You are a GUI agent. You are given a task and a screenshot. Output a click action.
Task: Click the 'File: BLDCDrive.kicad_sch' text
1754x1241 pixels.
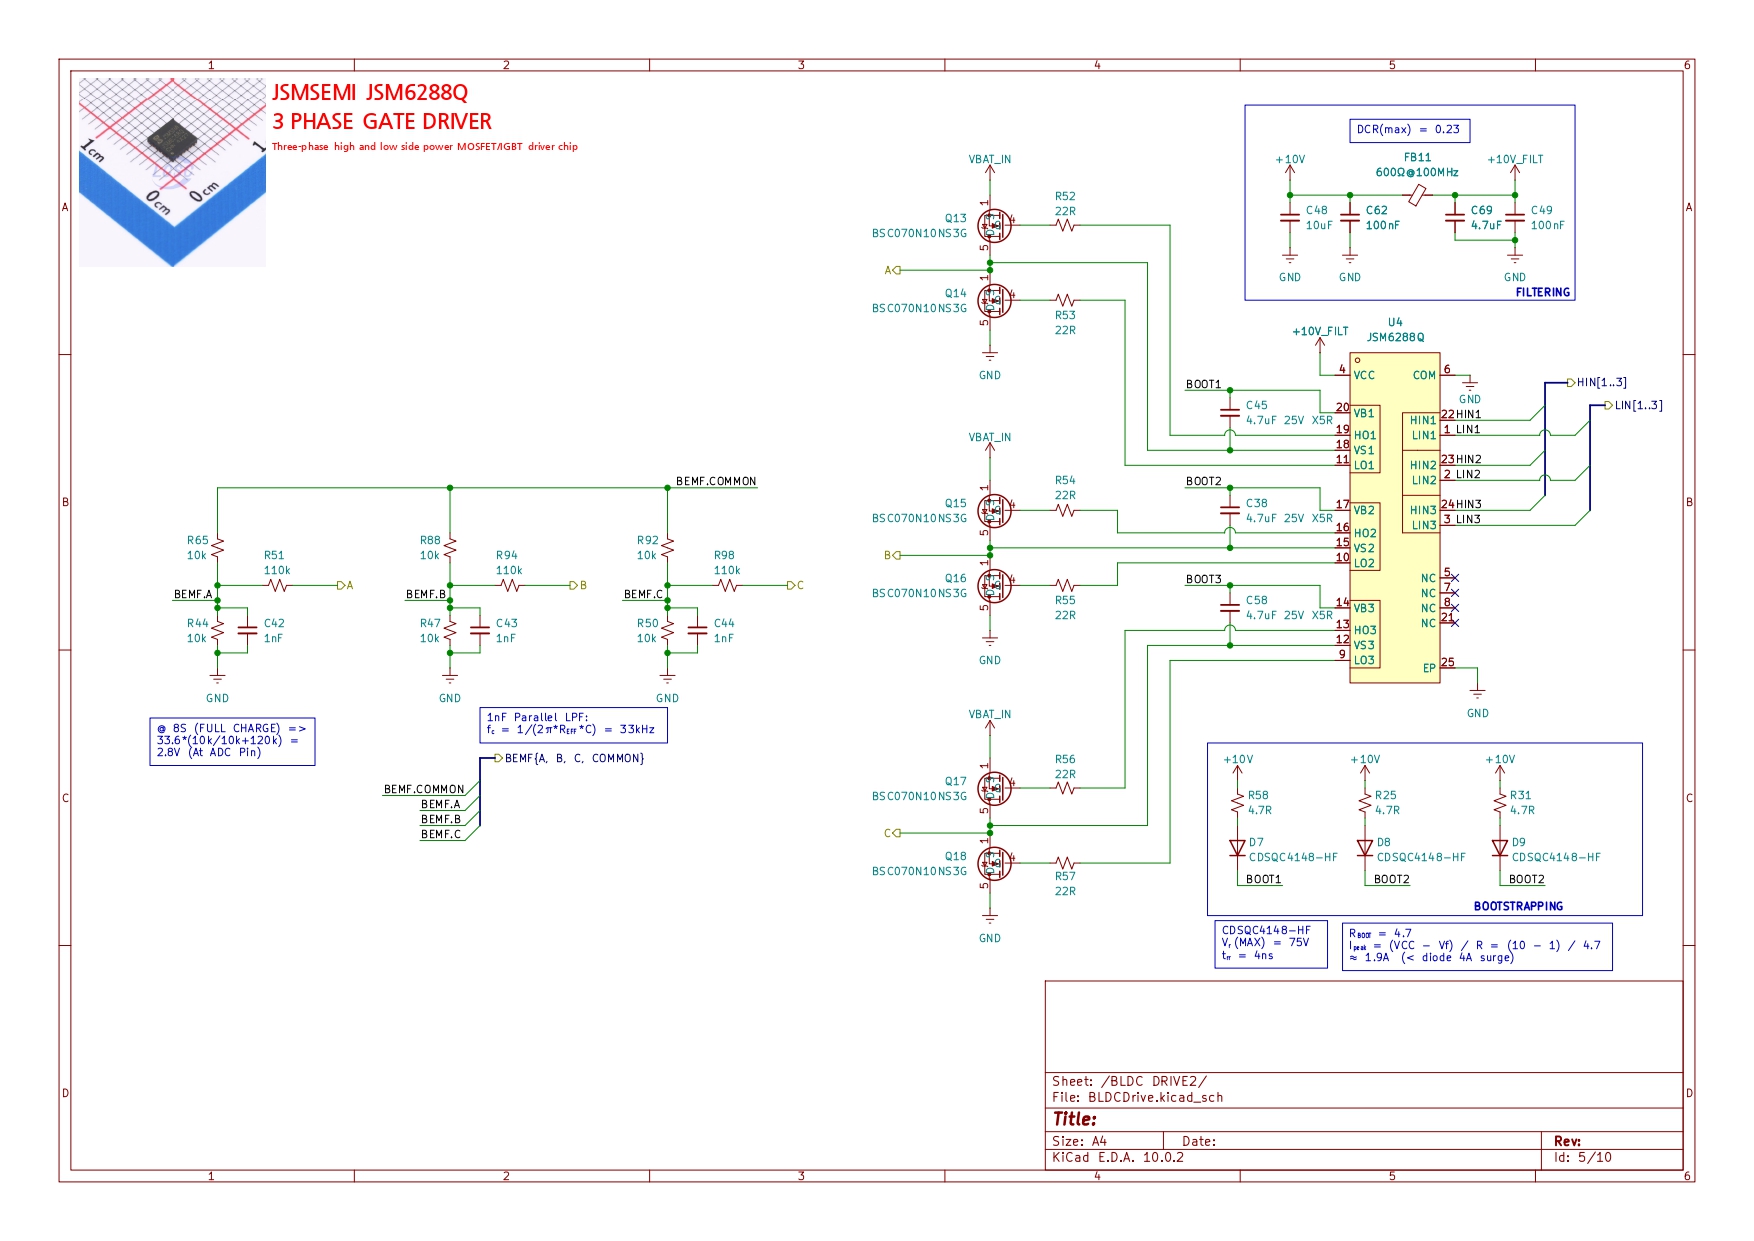pos(1137,1097)
